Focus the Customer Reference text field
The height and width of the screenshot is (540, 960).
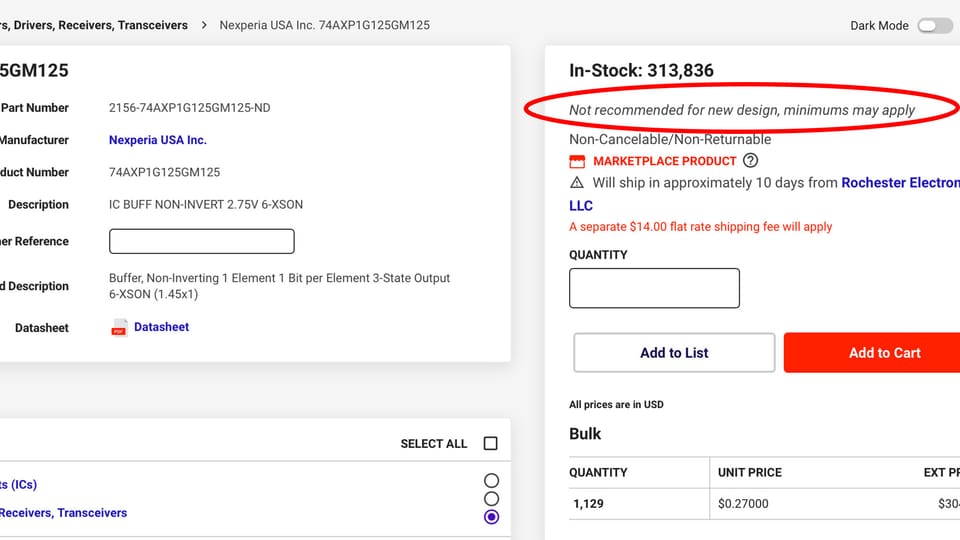(201, 241)
